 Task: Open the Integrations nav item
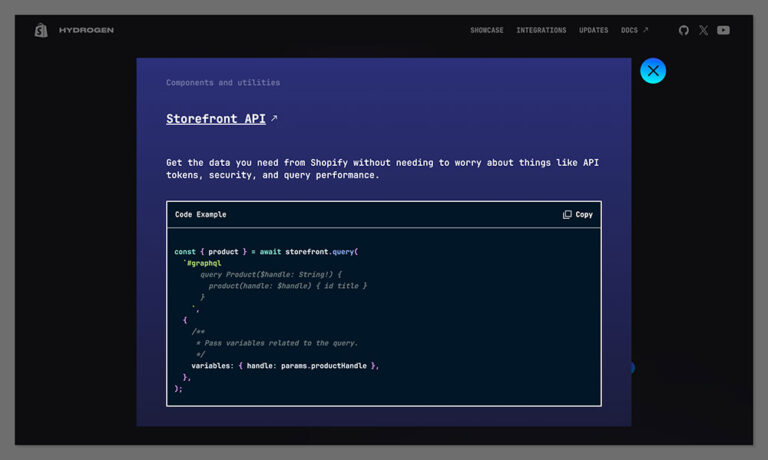pos(541,30)
